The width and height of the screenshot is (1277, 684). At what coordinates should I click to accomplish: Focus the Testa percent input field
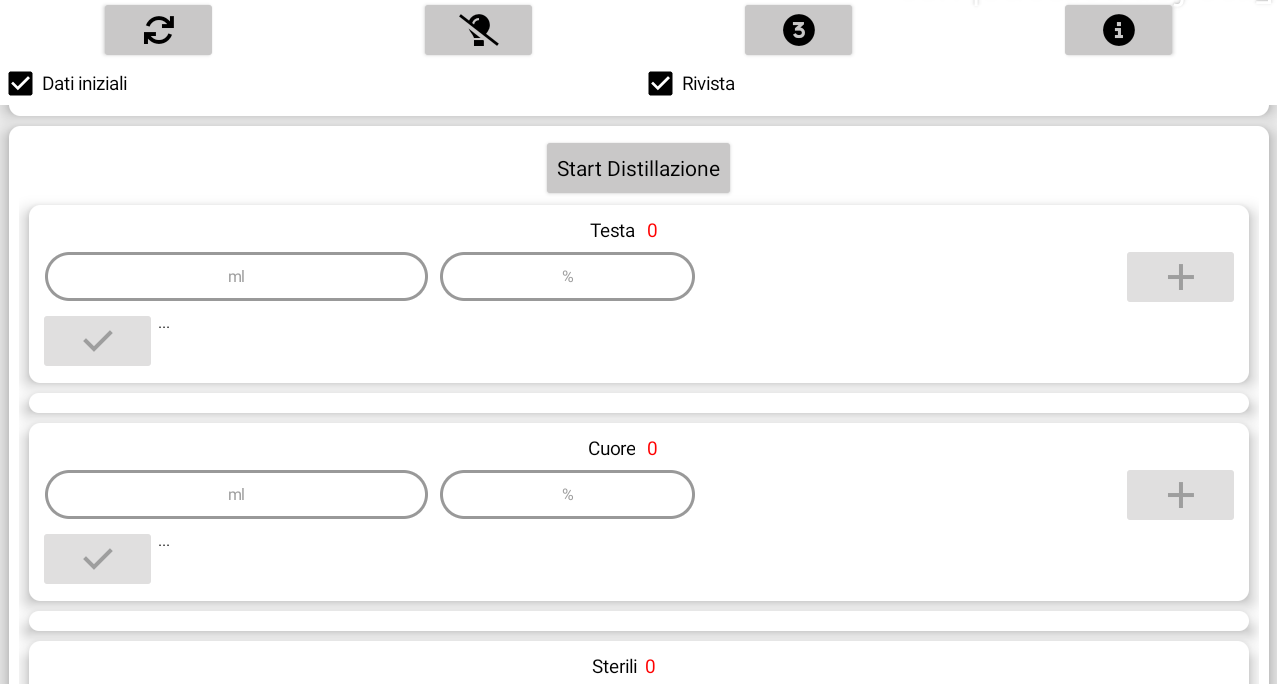[x=567, y=276]
